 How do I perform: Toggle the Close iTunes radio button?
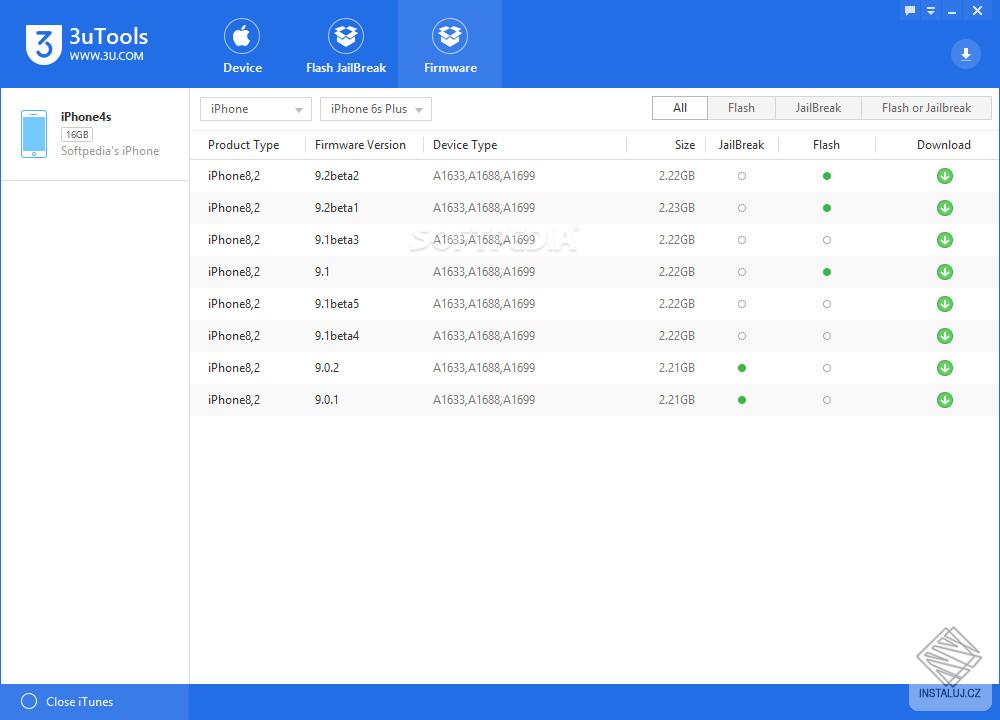(x=29, y=701)
